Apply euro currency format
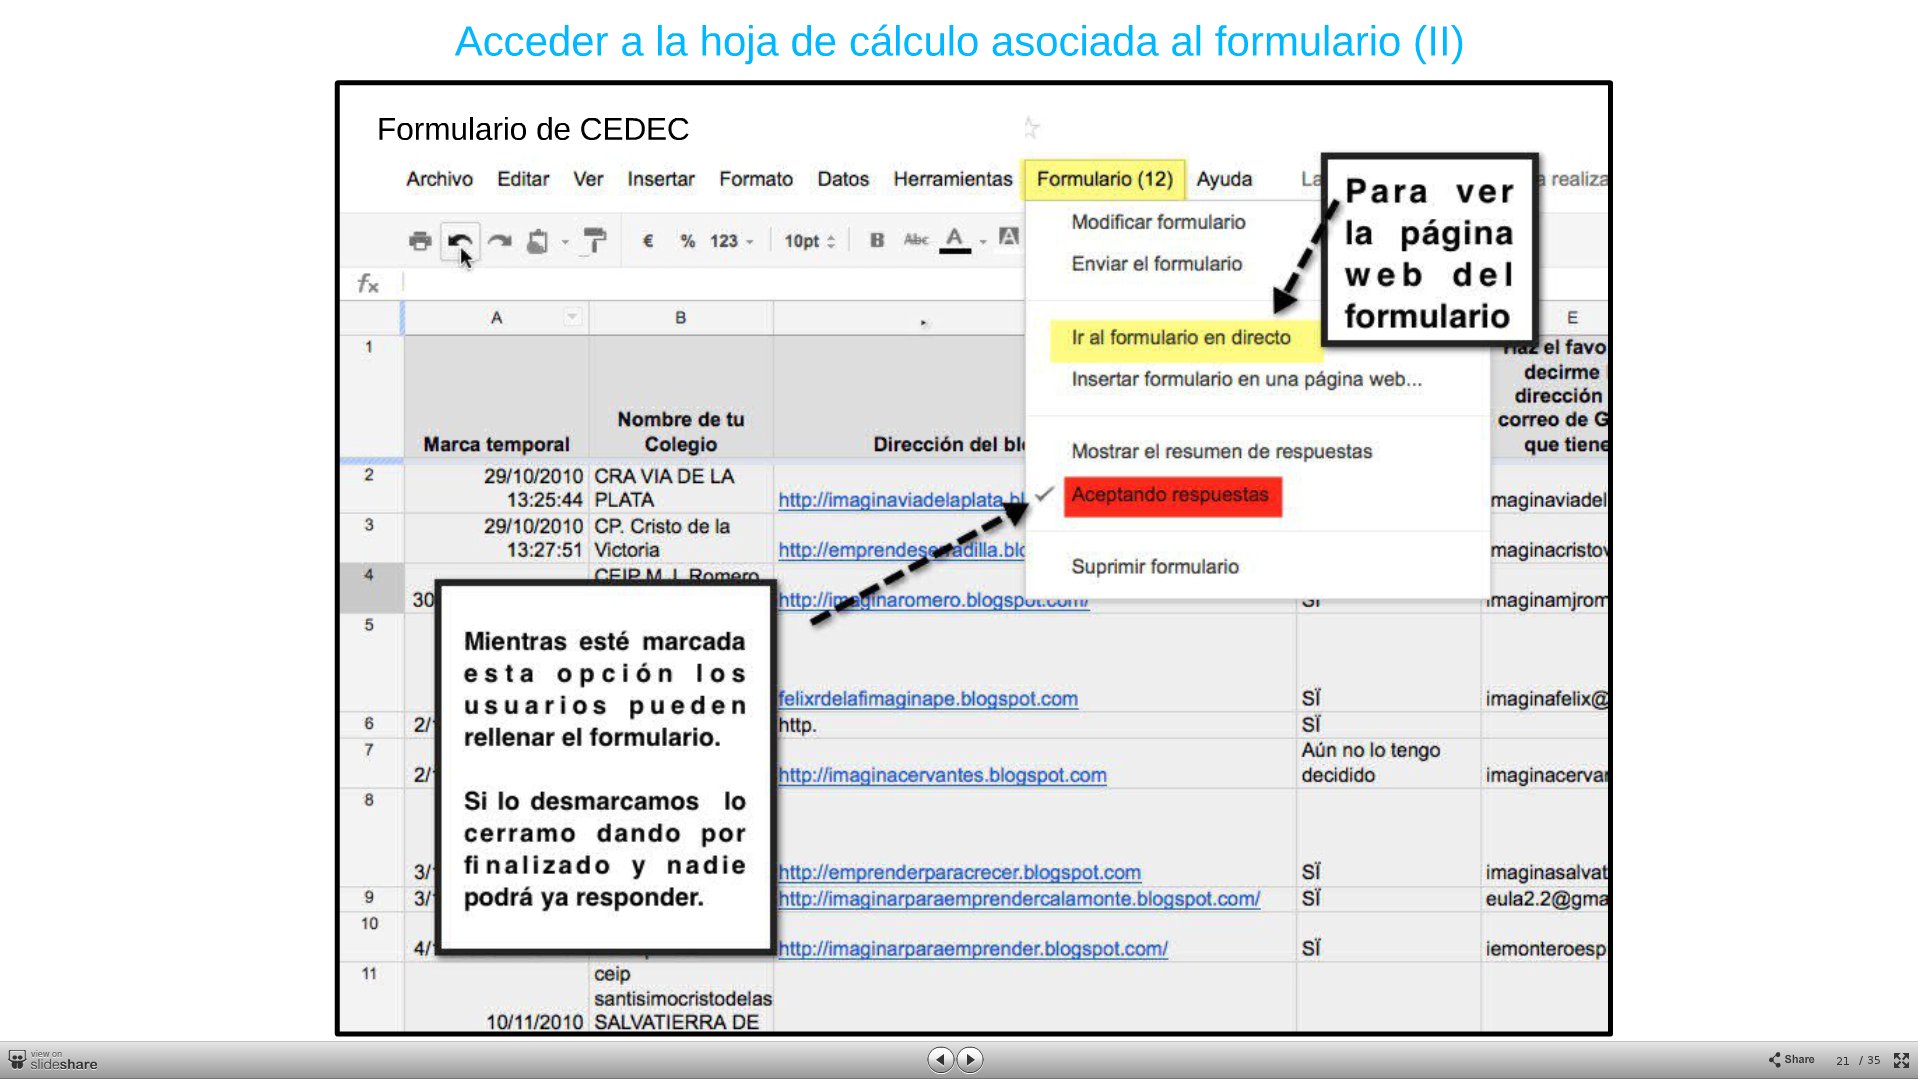This screenshot has height=1080, width=1920. click(x=648, y=241)
